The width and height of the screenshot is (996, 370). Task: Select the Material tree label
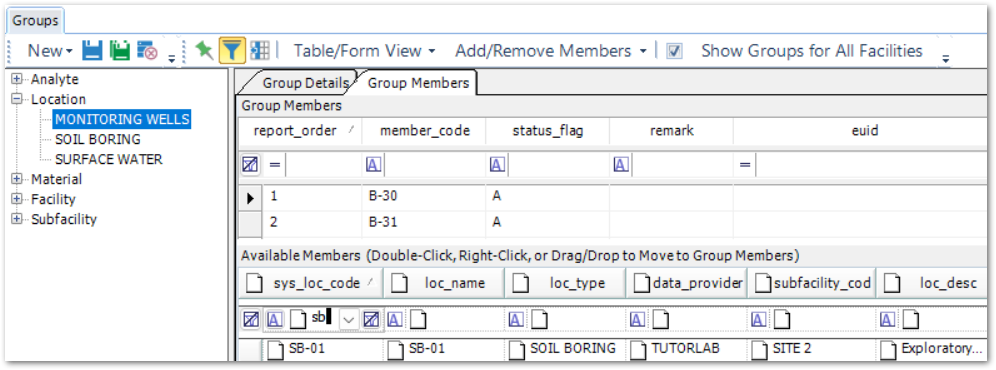point(57,179)
